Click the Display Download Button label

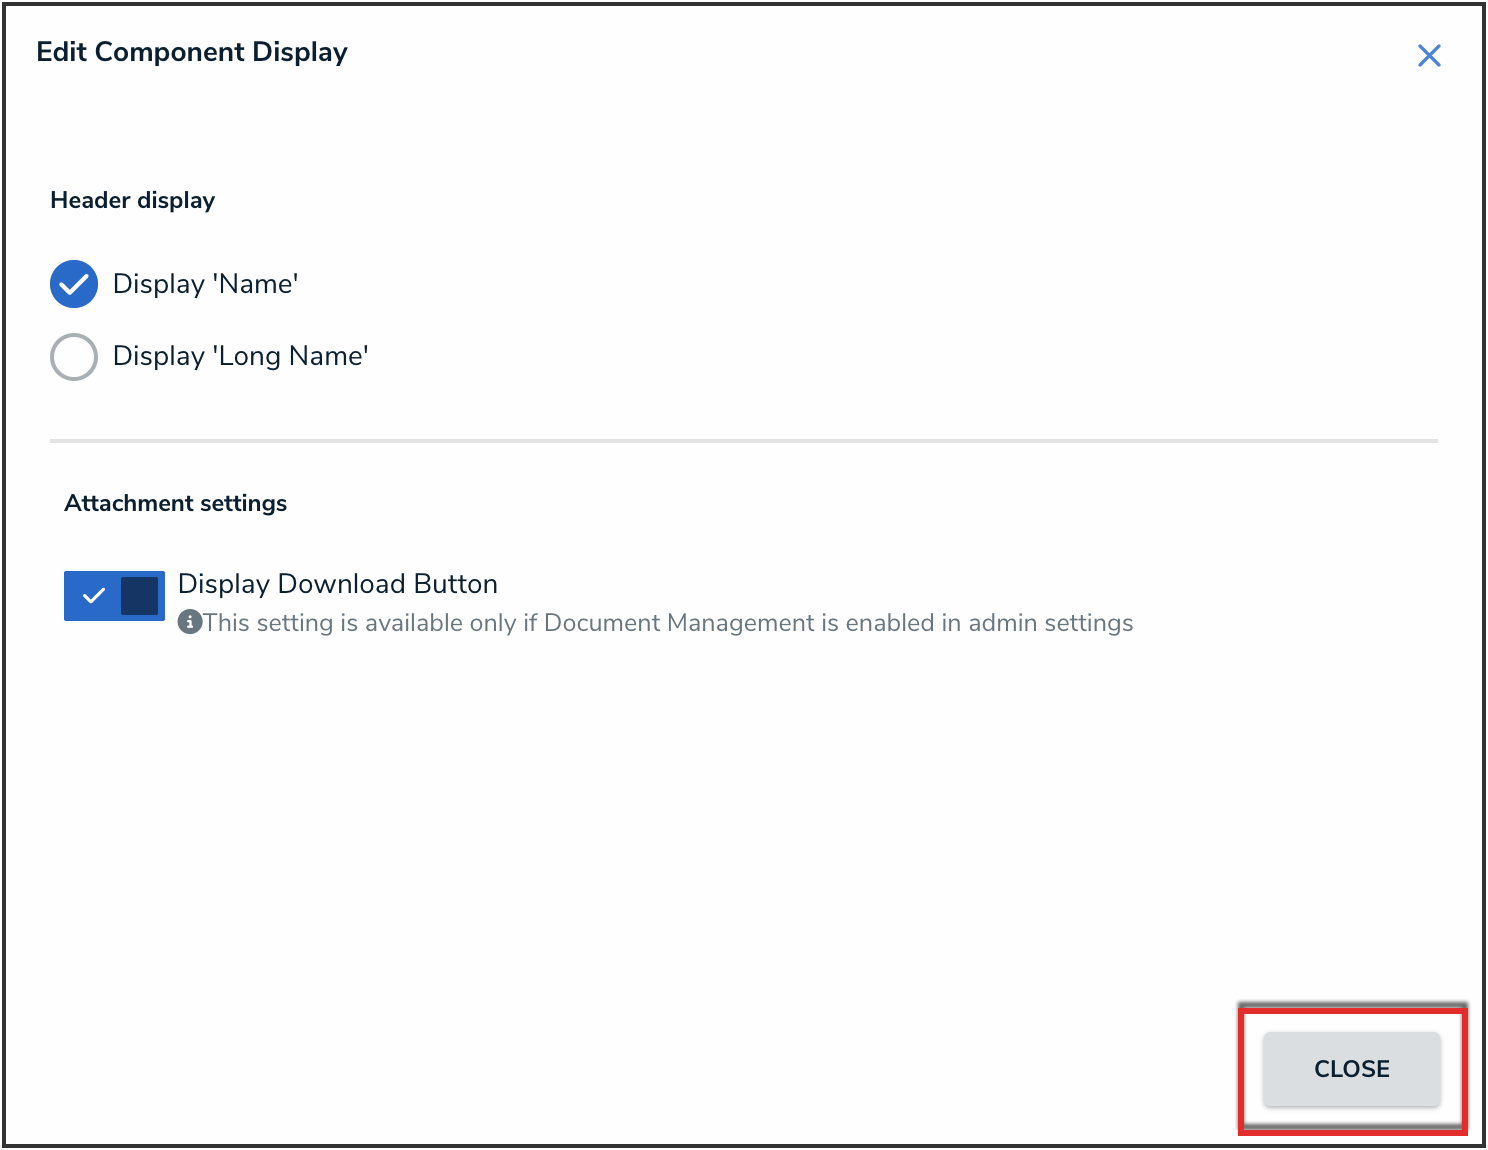point(337,584)
